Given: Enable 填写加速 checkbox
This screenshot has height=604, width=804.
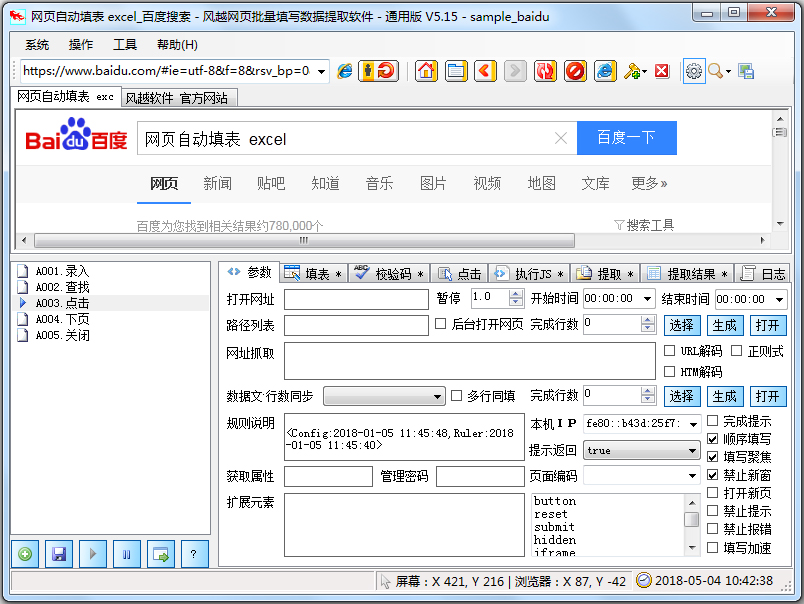Looking at the screenshot, I should (712, 547).
